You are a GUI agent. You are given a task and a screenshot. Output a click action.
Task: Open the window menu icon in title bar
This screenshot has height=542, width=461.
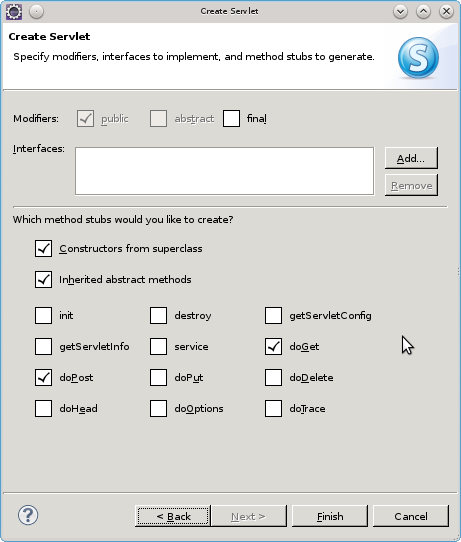coord(14,11)
